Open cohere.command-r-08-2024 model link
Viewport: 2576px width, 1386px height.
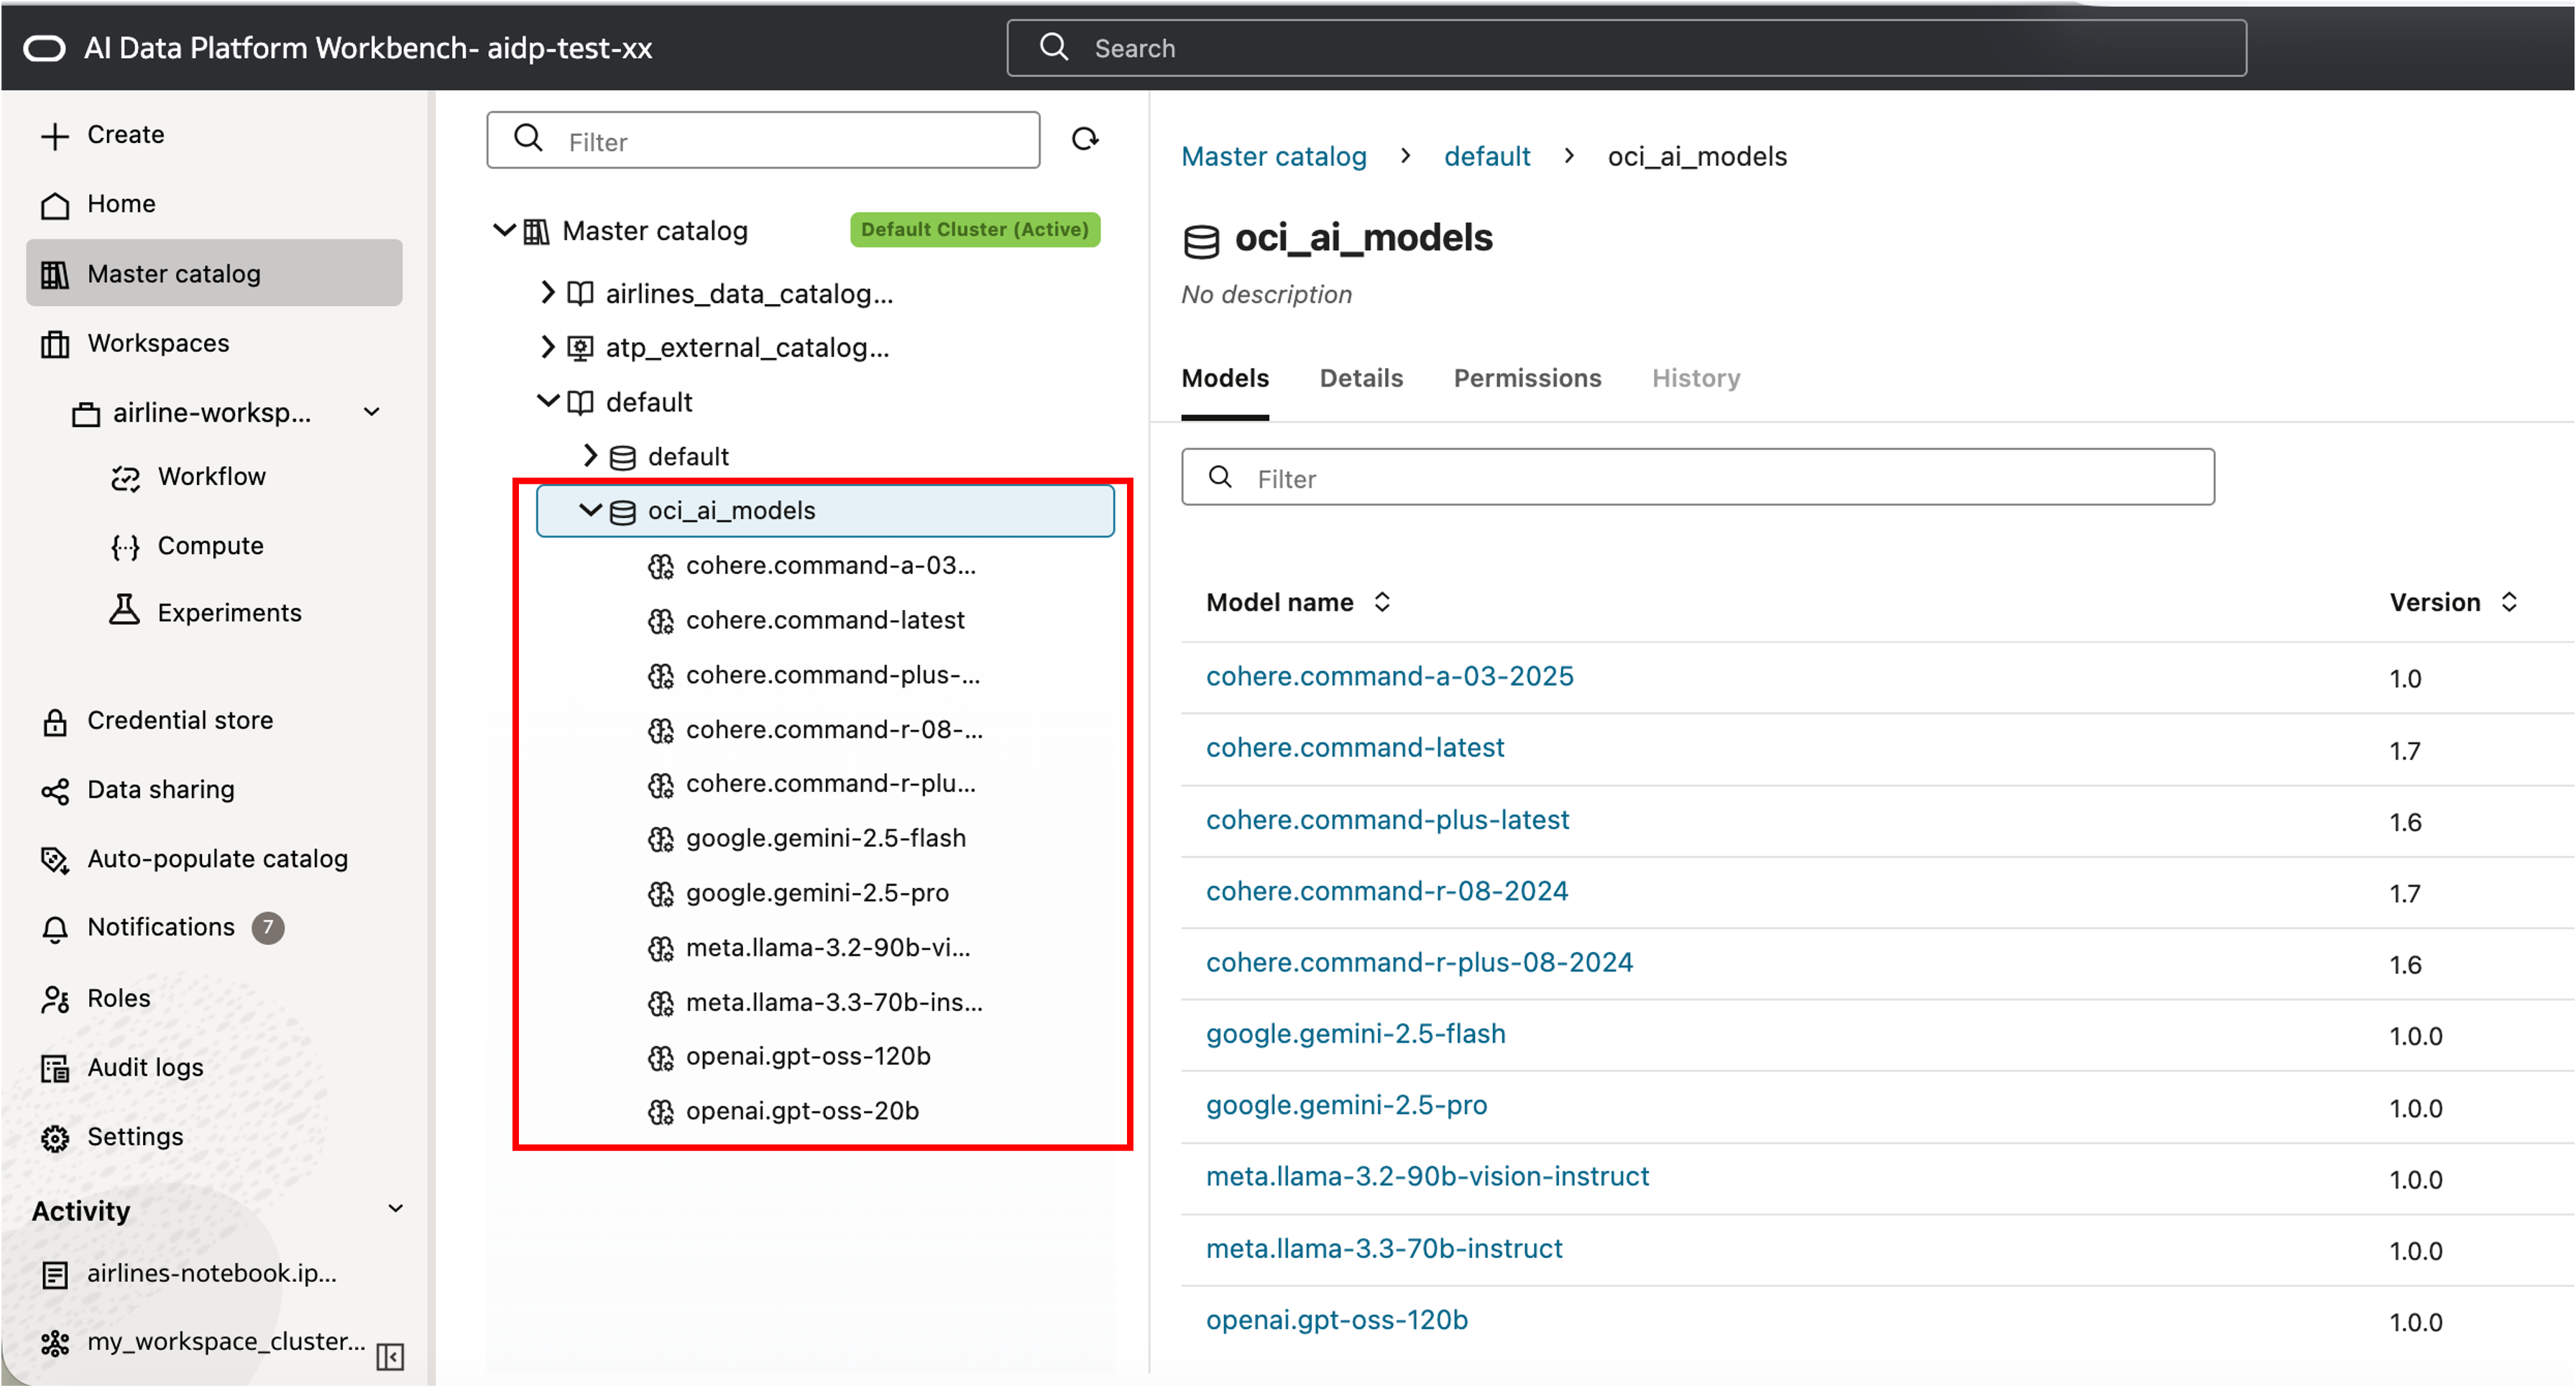1387,890
